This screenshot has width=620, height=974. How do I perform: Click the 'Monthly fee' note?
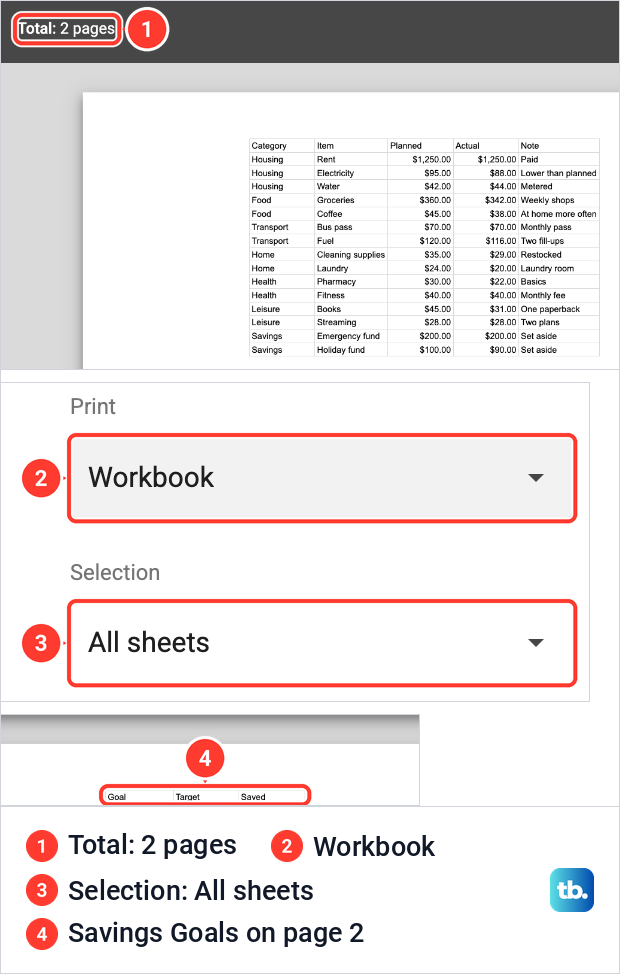[543, 295]
